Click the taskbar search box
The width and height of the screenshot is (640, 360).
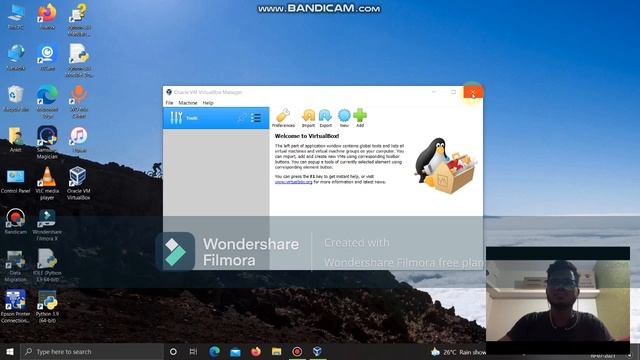tap(91, 351)
